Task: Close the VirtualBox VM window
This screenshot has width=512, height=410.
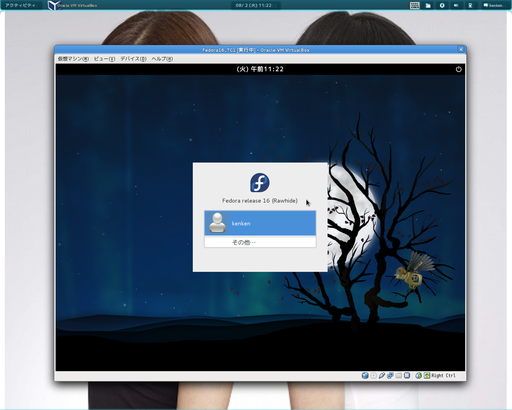Action: tap(461, 49)
